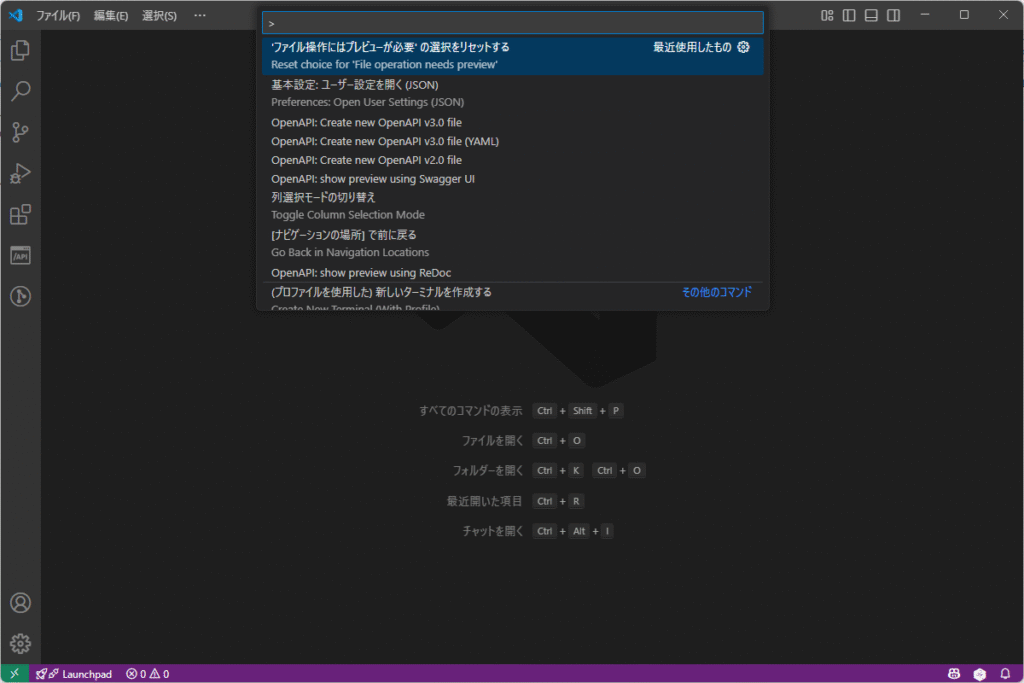Click フォルダーを開く hint text
This screenshot has height=683, width=1024.
pyautogui.click(x=488, y=471)
